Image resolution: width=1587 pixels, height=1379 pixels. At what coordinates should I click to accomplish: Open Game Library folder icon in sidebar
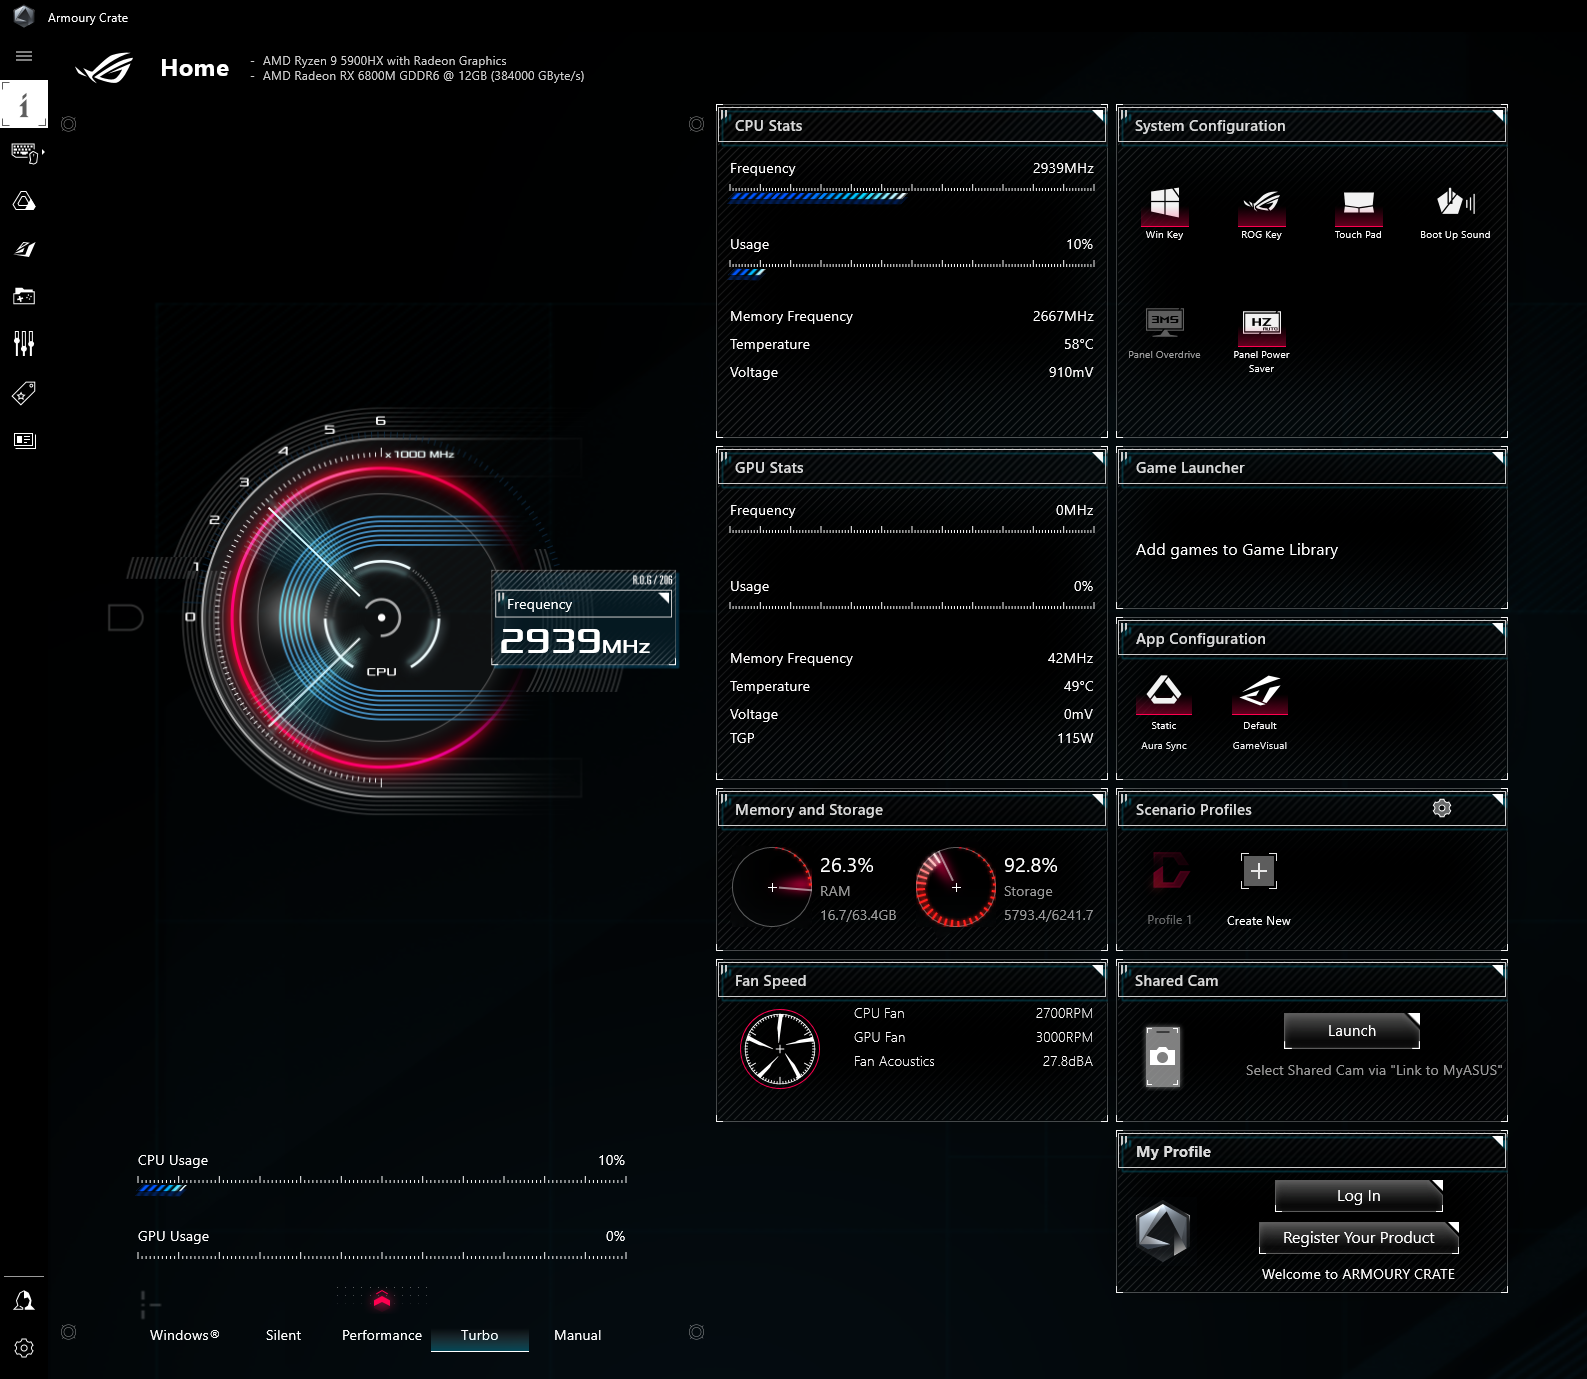pos(24,296)
